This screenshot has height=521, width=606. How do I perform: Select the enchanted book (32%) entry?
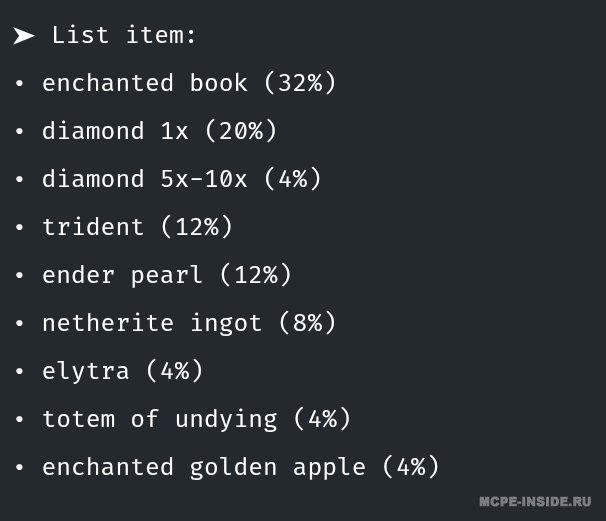coord(189,83)
